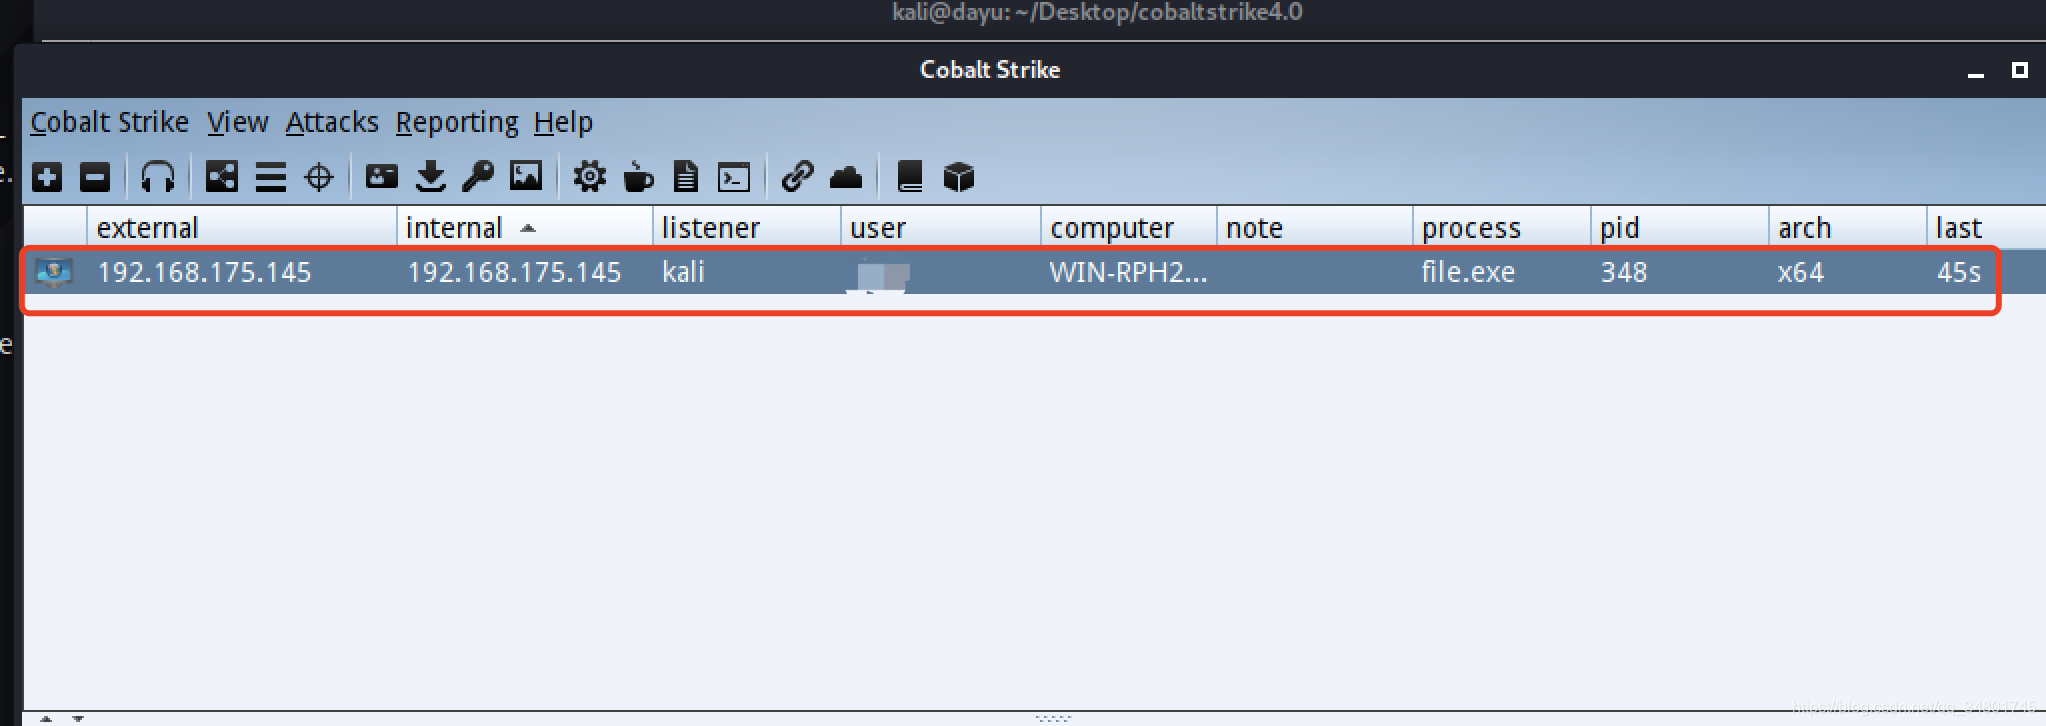Sort sessions by the external column header

pyautogui.click(x=242, y=228)
